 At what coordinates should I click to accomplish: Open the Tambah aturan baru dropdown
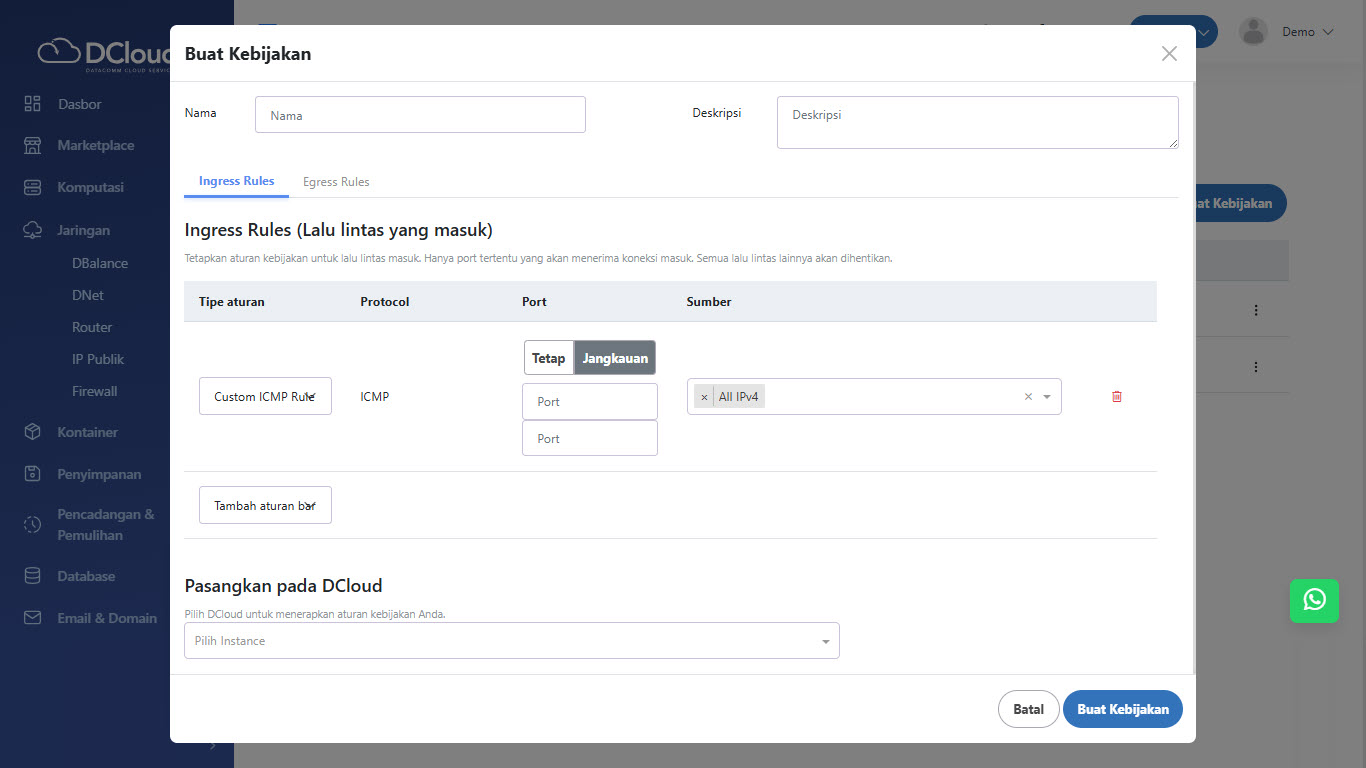coord(265,505)
